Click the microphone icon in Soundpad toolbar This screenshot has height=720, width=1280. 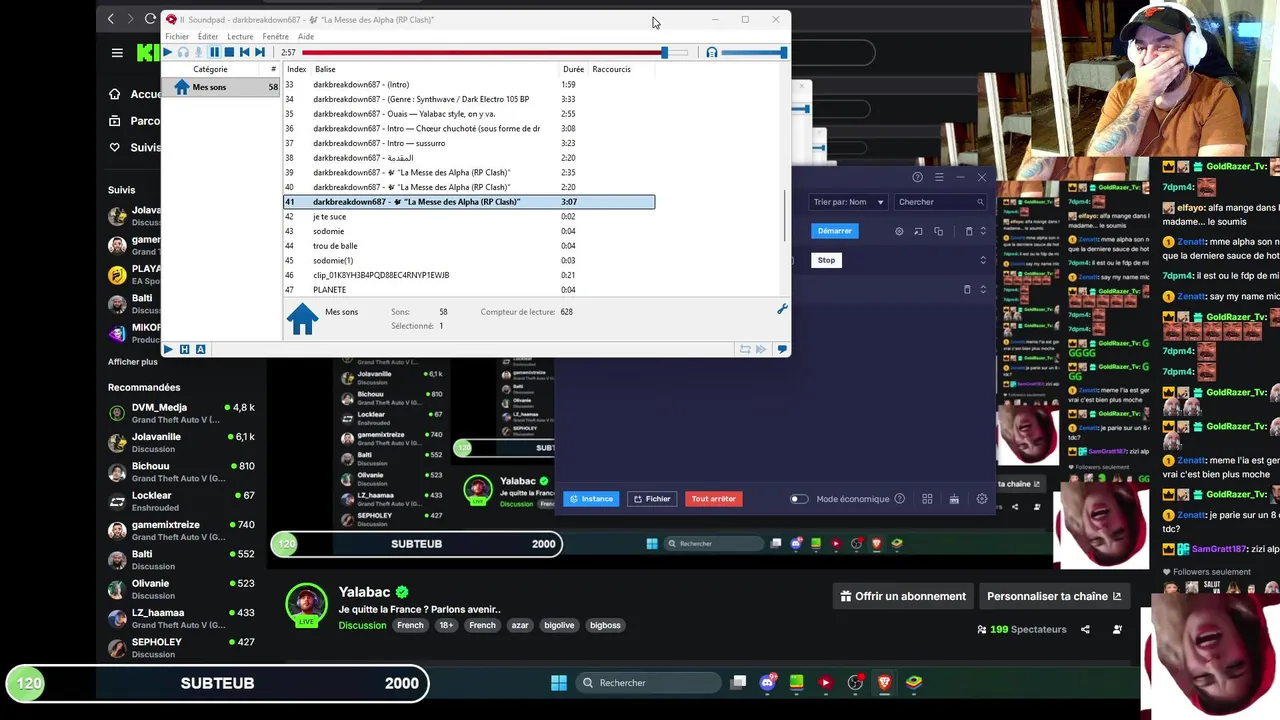click(x=198, y=52)
